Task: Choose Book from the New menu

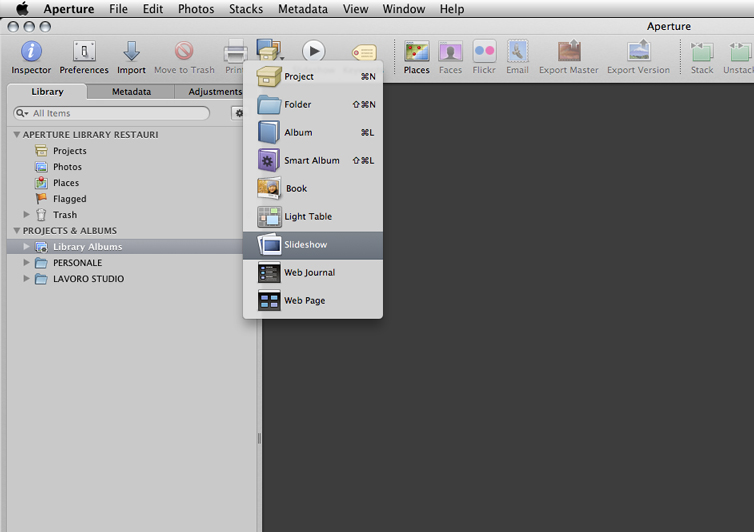Action: coord(313,189)
